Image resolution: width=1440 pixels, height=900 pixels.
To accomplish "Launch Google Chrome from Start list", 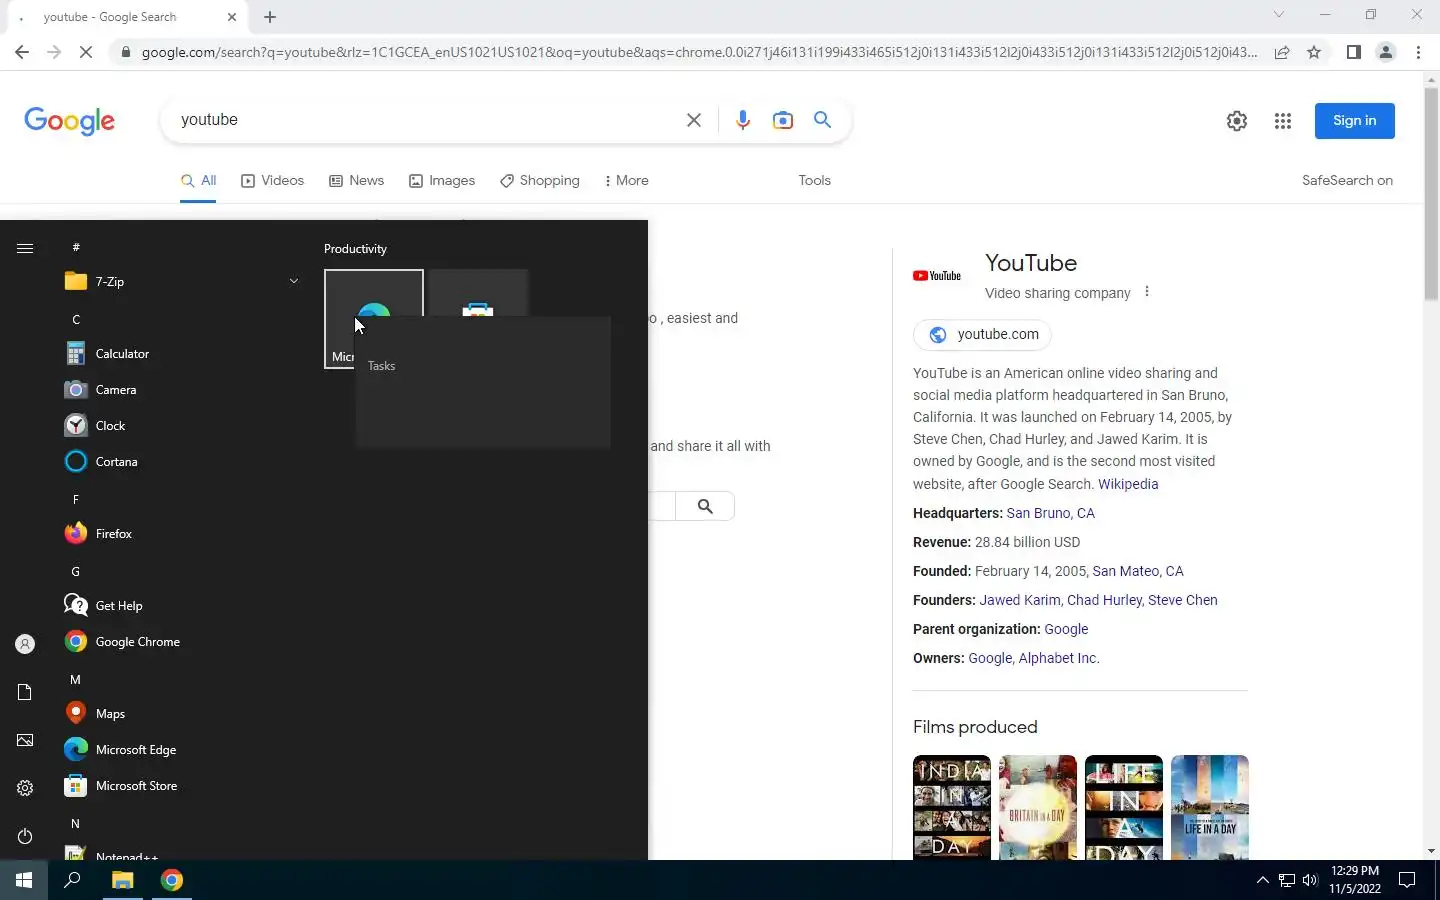I will coord(180,642).
